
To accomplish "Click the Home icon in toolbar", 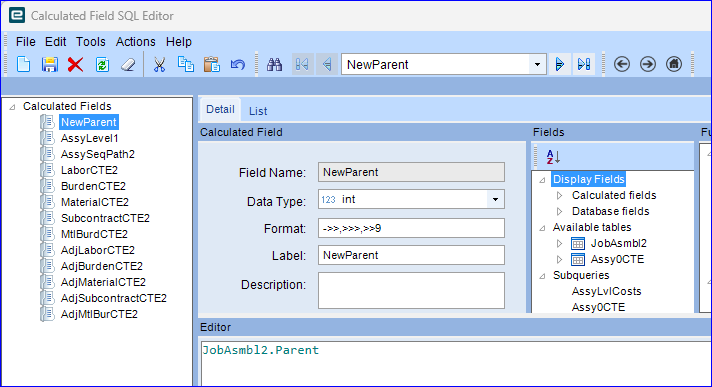I will (674, 64).
